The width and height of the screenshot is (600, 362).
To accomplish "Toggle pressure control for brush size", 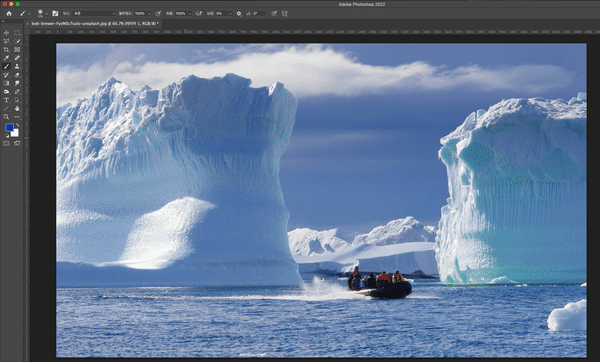I will [x=274, y=13].
